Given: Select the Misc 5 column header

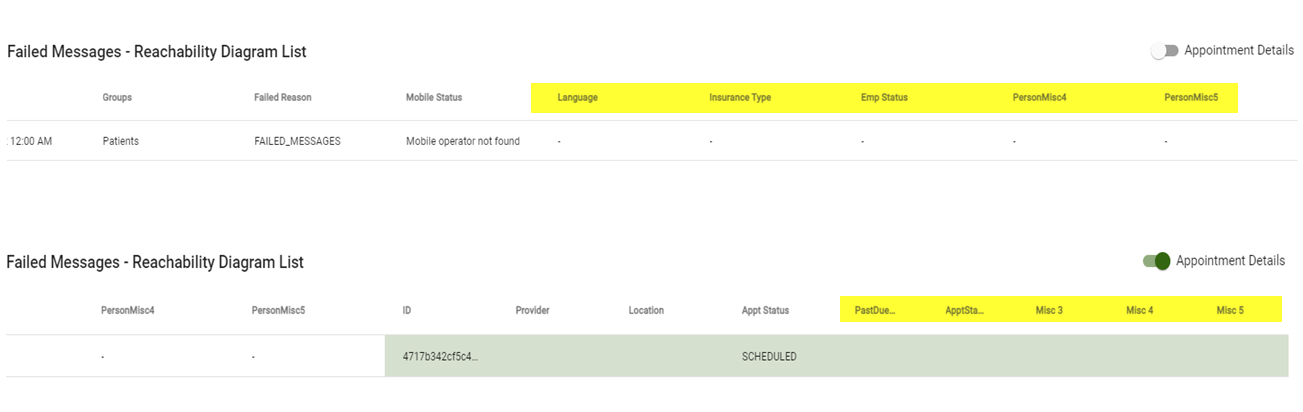Looking at the screenshot, I should (1230, 310).
